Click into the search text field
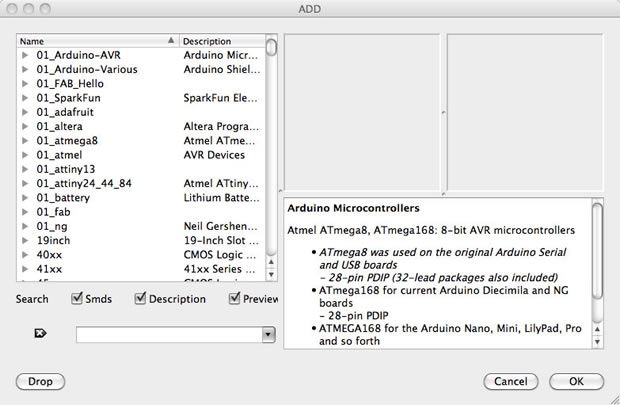620x405 pixels. point(168,335)
